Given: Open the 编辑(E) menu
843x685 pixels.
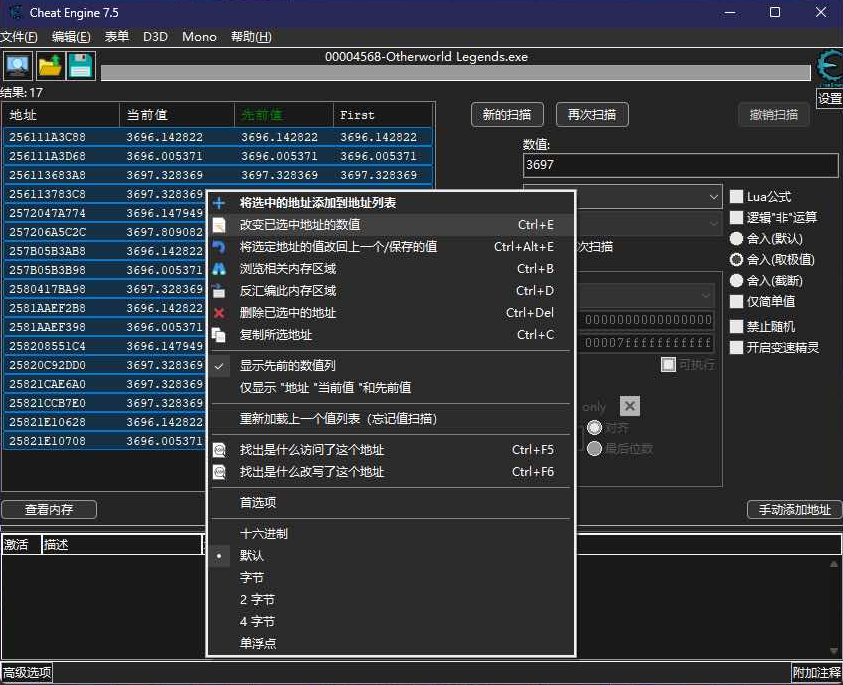Looking at the screenshot, I should (x=71, y=37).
